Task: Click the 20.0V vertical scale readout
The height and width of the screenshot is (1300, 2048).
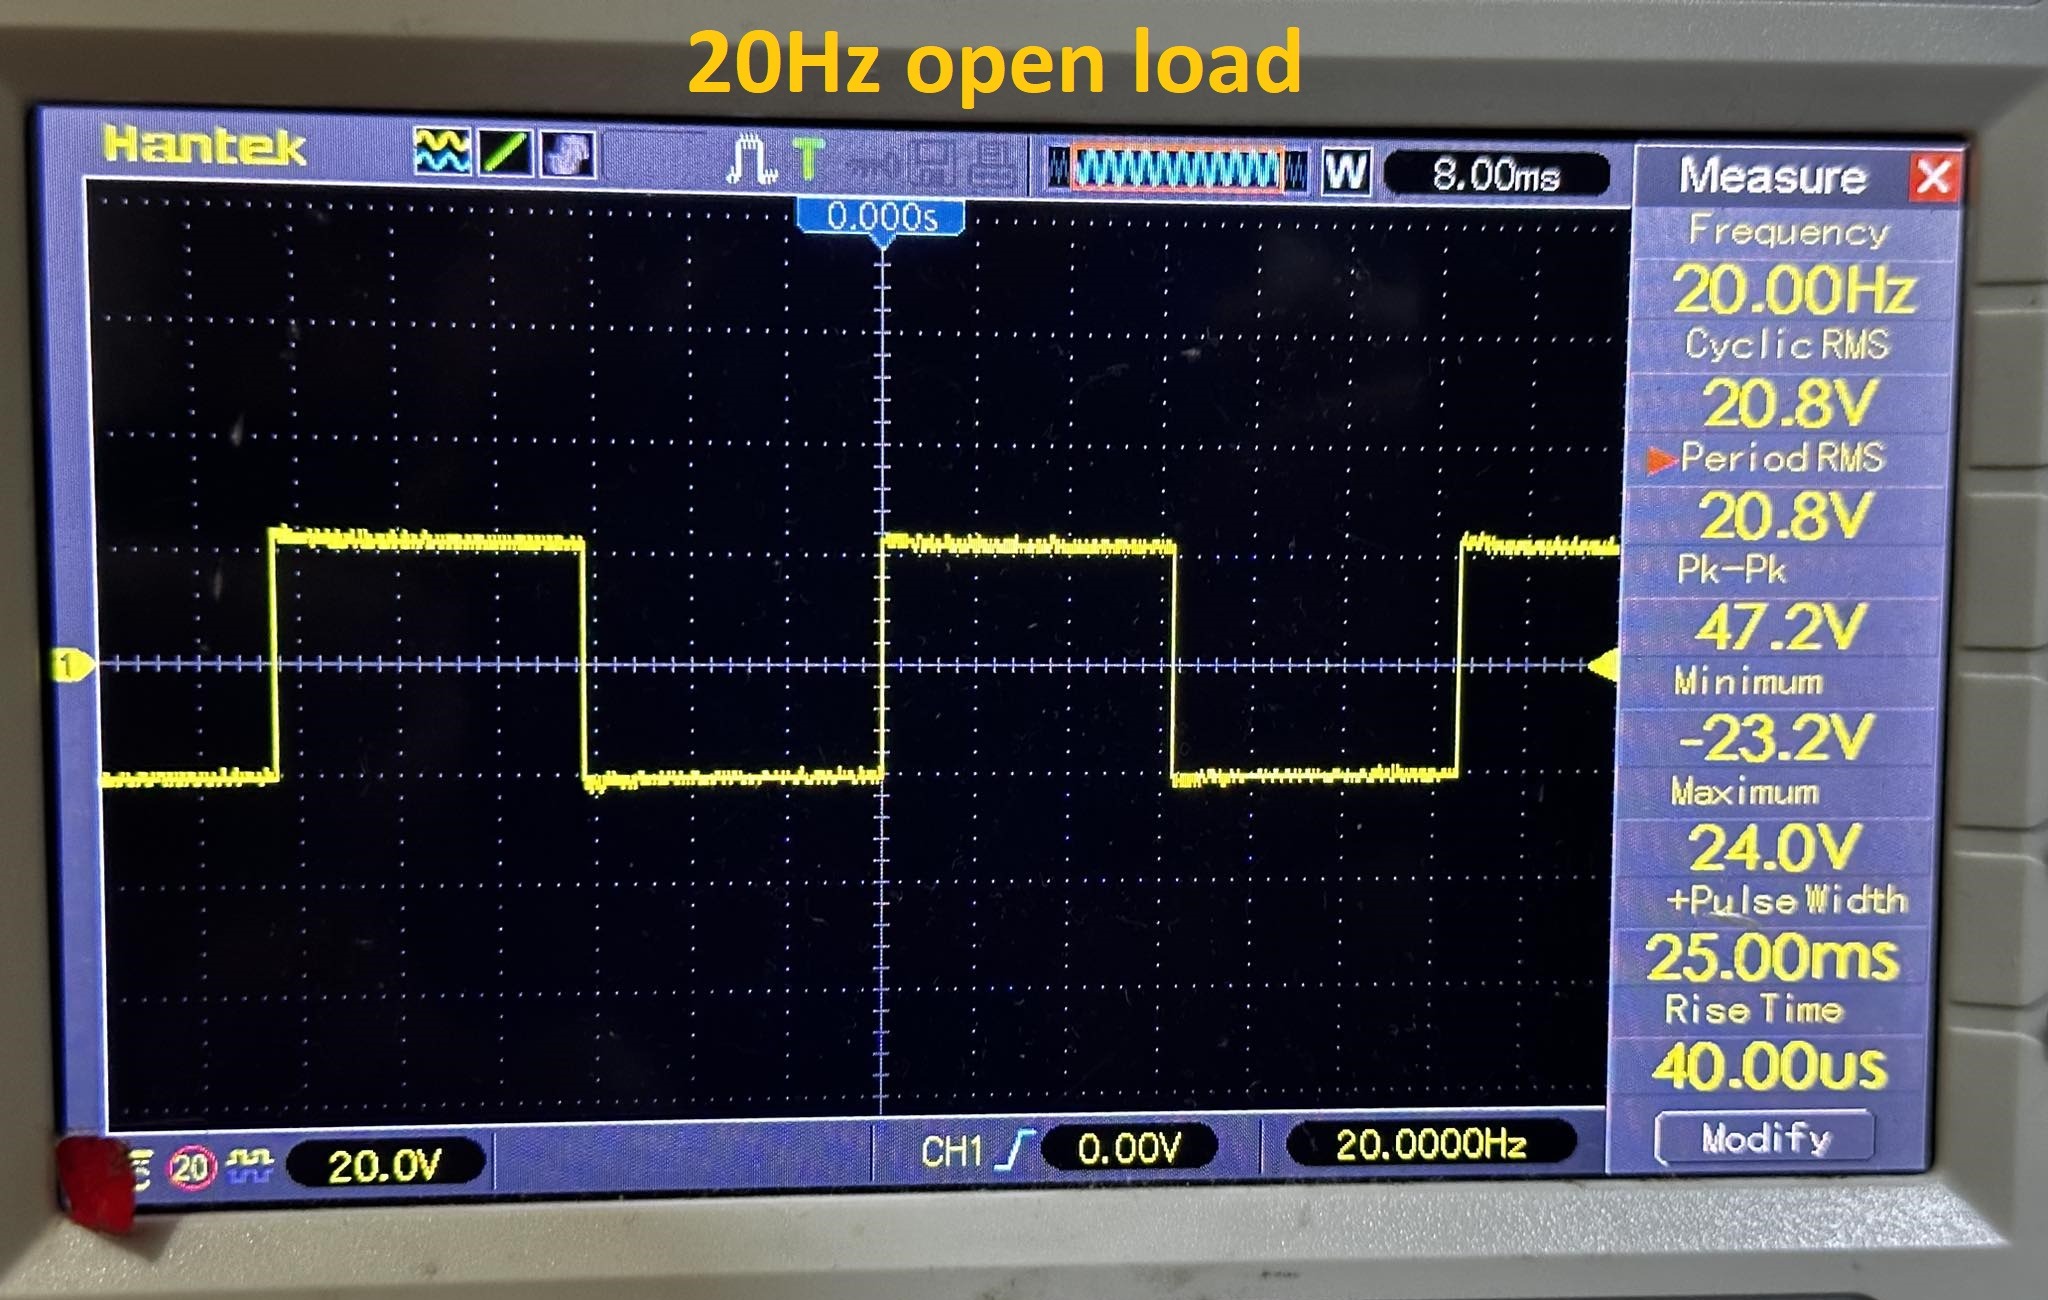Action: pyautogui.click(x=385, y=1165)
